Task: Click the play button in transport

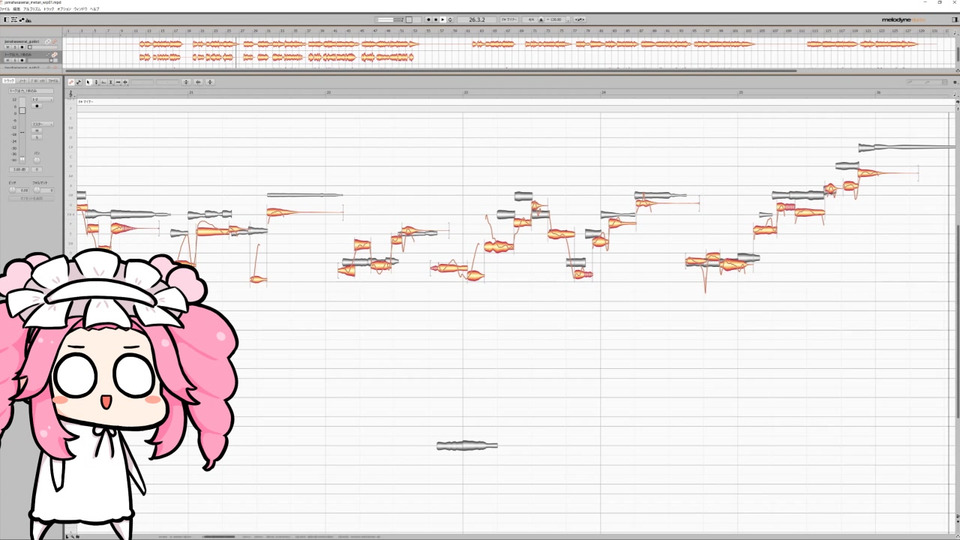Action: coord(443,20)
